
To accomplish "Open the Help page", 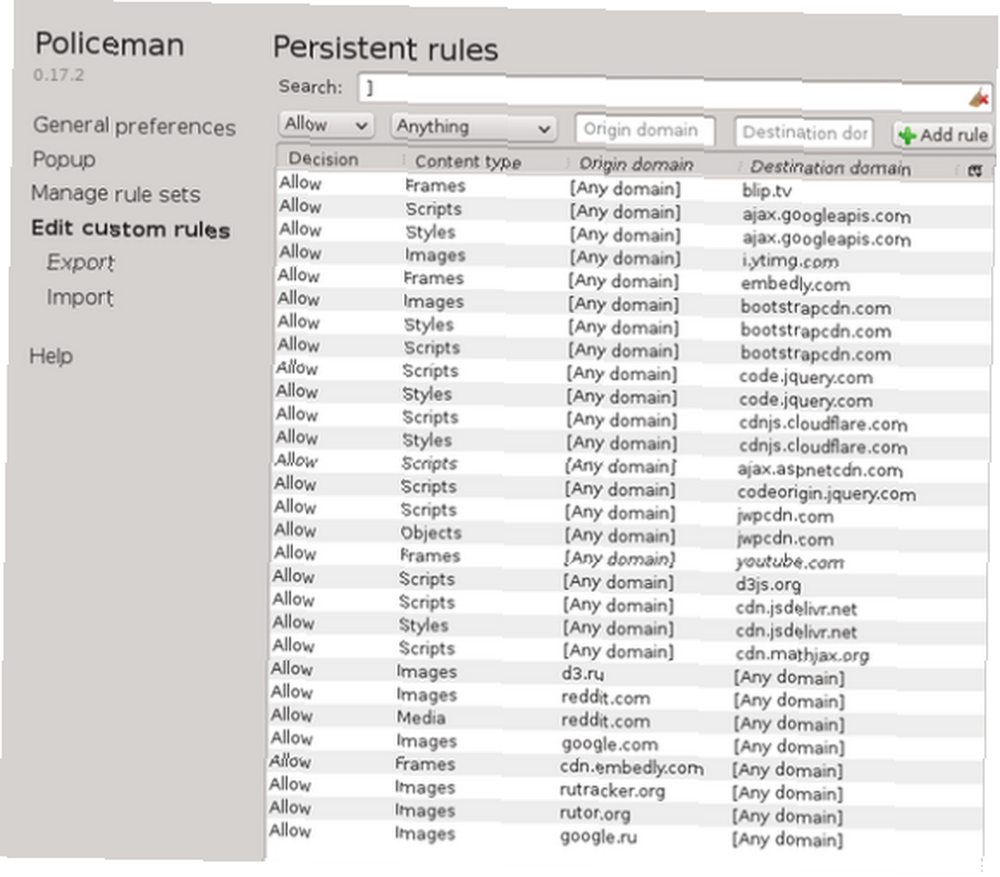I will tap(51, 355).
